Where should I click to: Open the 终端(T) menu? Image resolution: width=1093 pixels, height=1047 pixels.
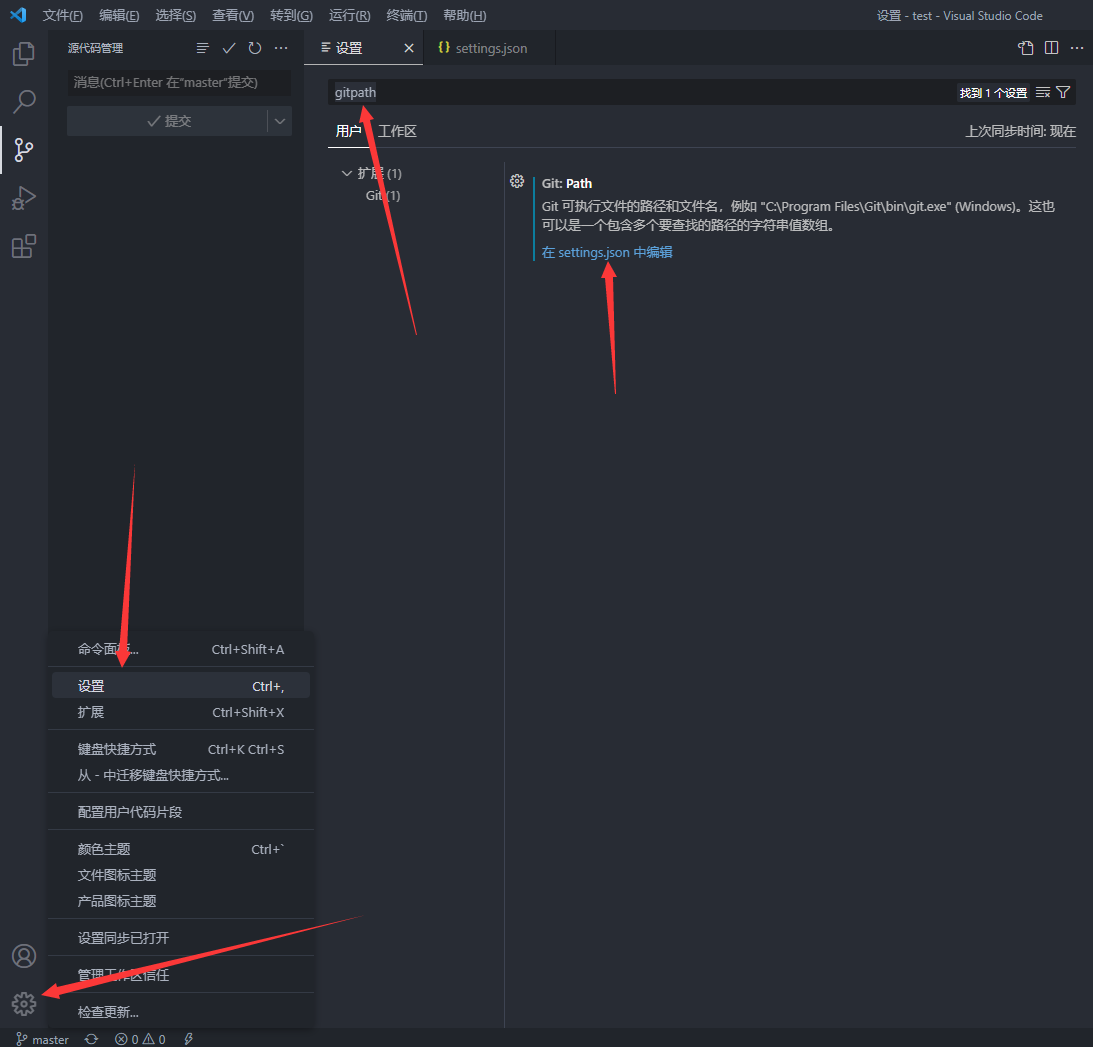coord(407,15)
